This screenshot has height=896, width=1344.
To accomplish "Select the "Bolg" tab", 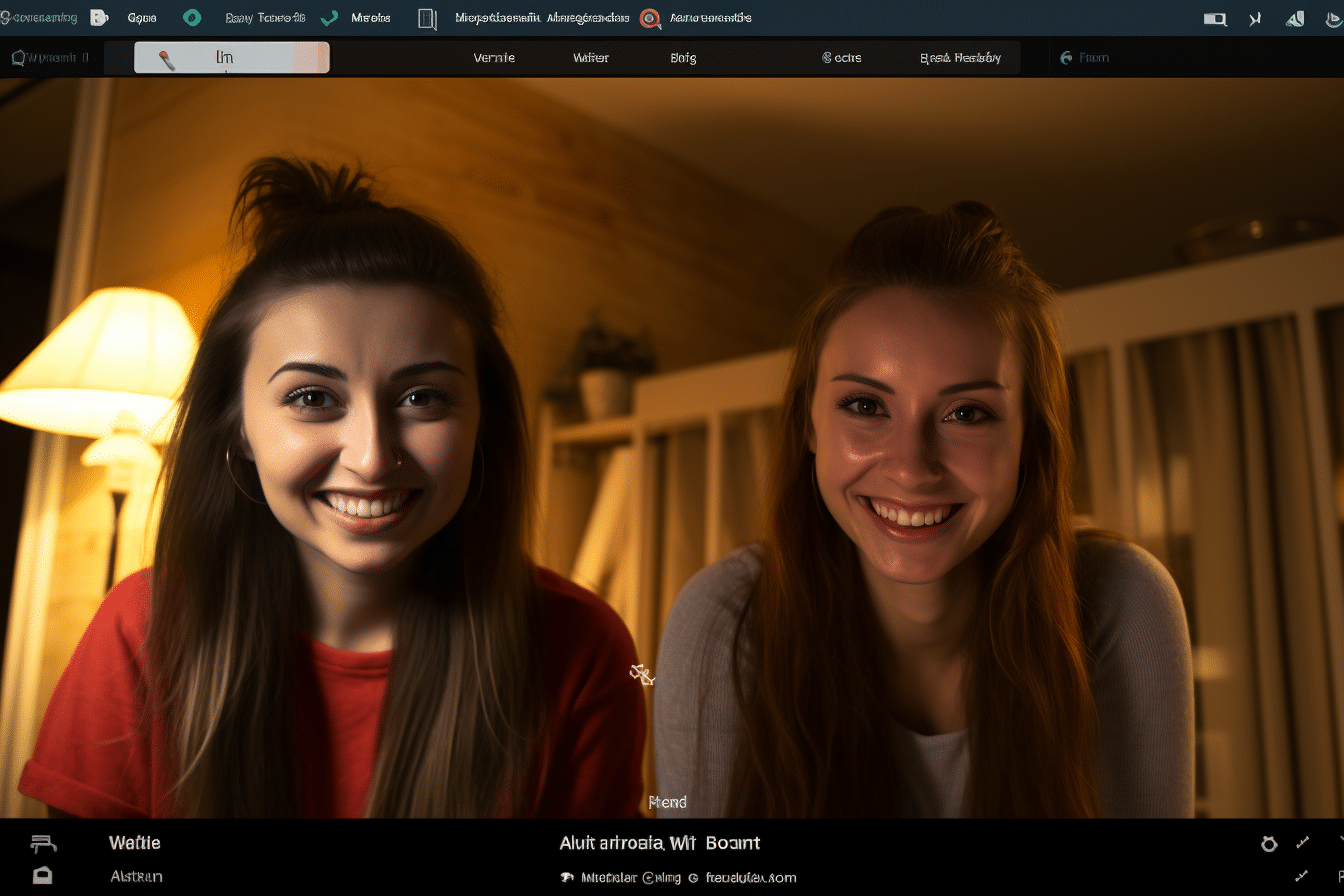I will (x=683, y=58).
